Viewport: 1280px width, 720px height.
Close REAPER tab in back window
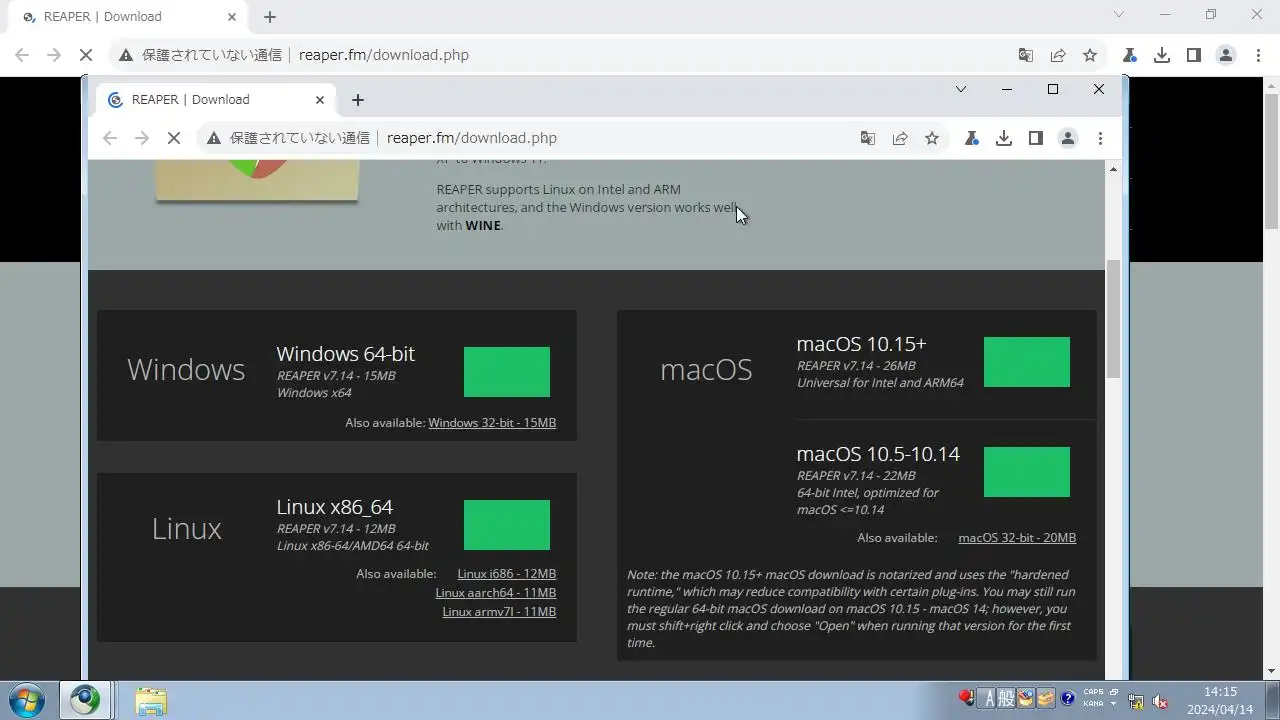232,17
